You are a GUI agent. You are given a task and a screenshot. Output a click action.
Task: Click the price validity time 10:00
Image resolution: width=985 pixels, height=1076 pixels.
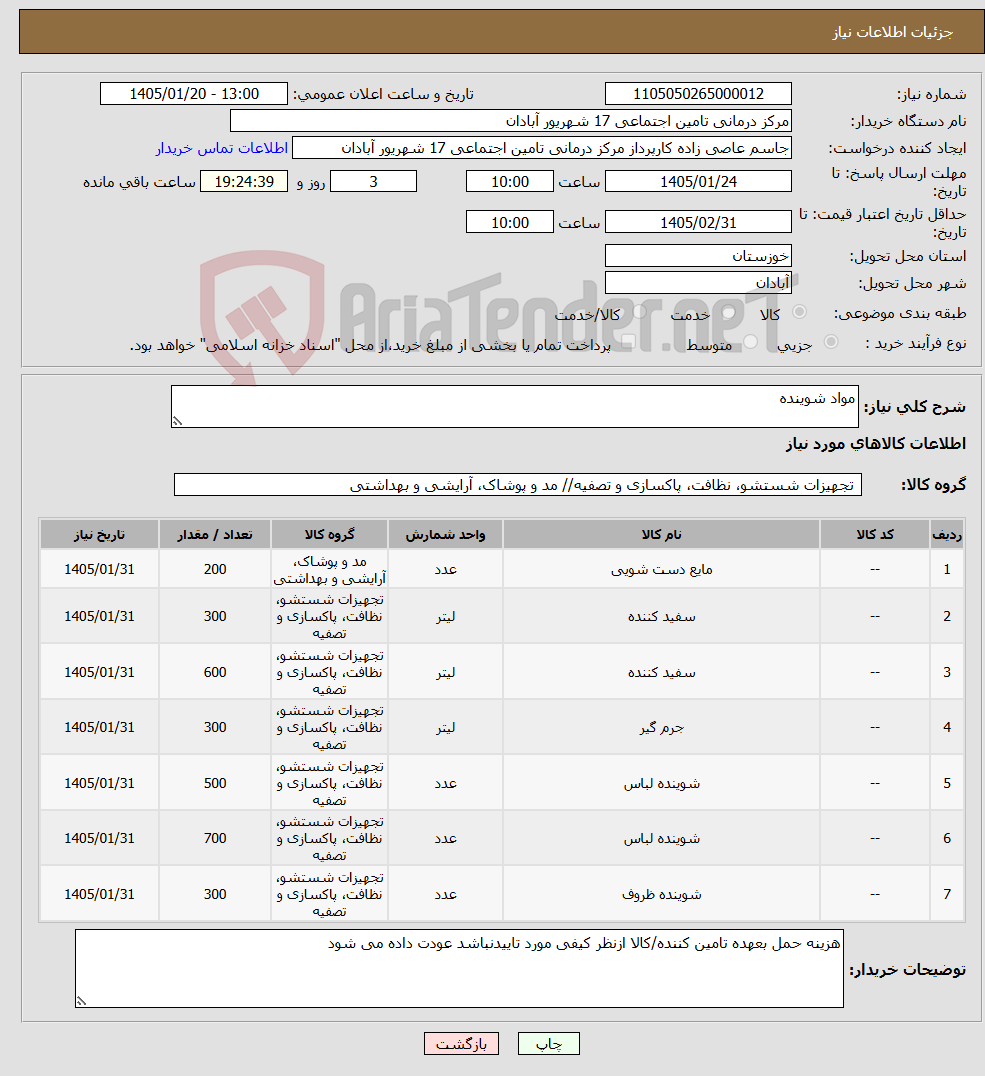509,222
